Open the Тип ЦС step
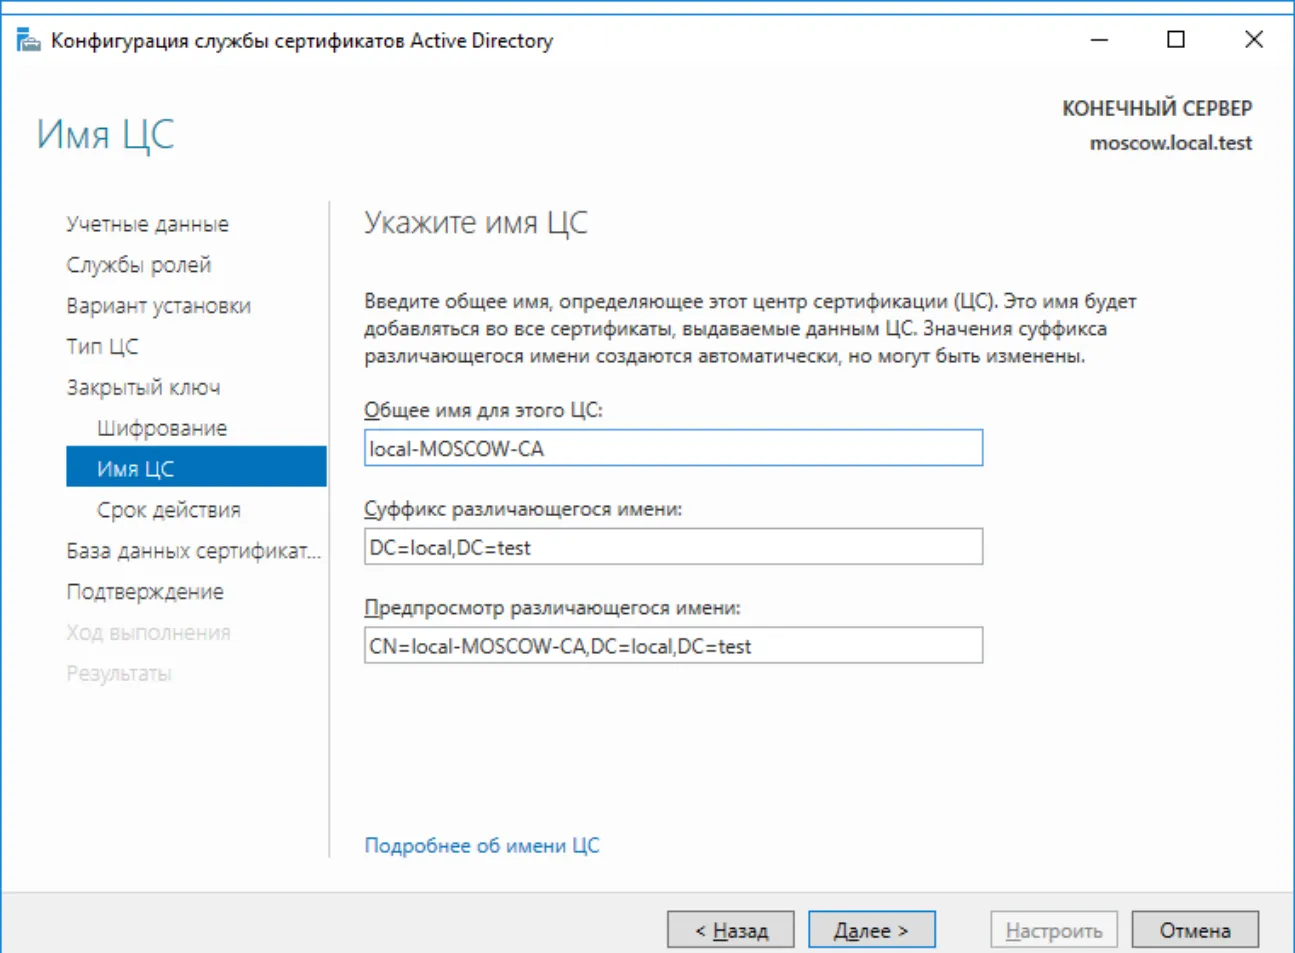This screenshot has width=1295, height=953. (102, 347)
